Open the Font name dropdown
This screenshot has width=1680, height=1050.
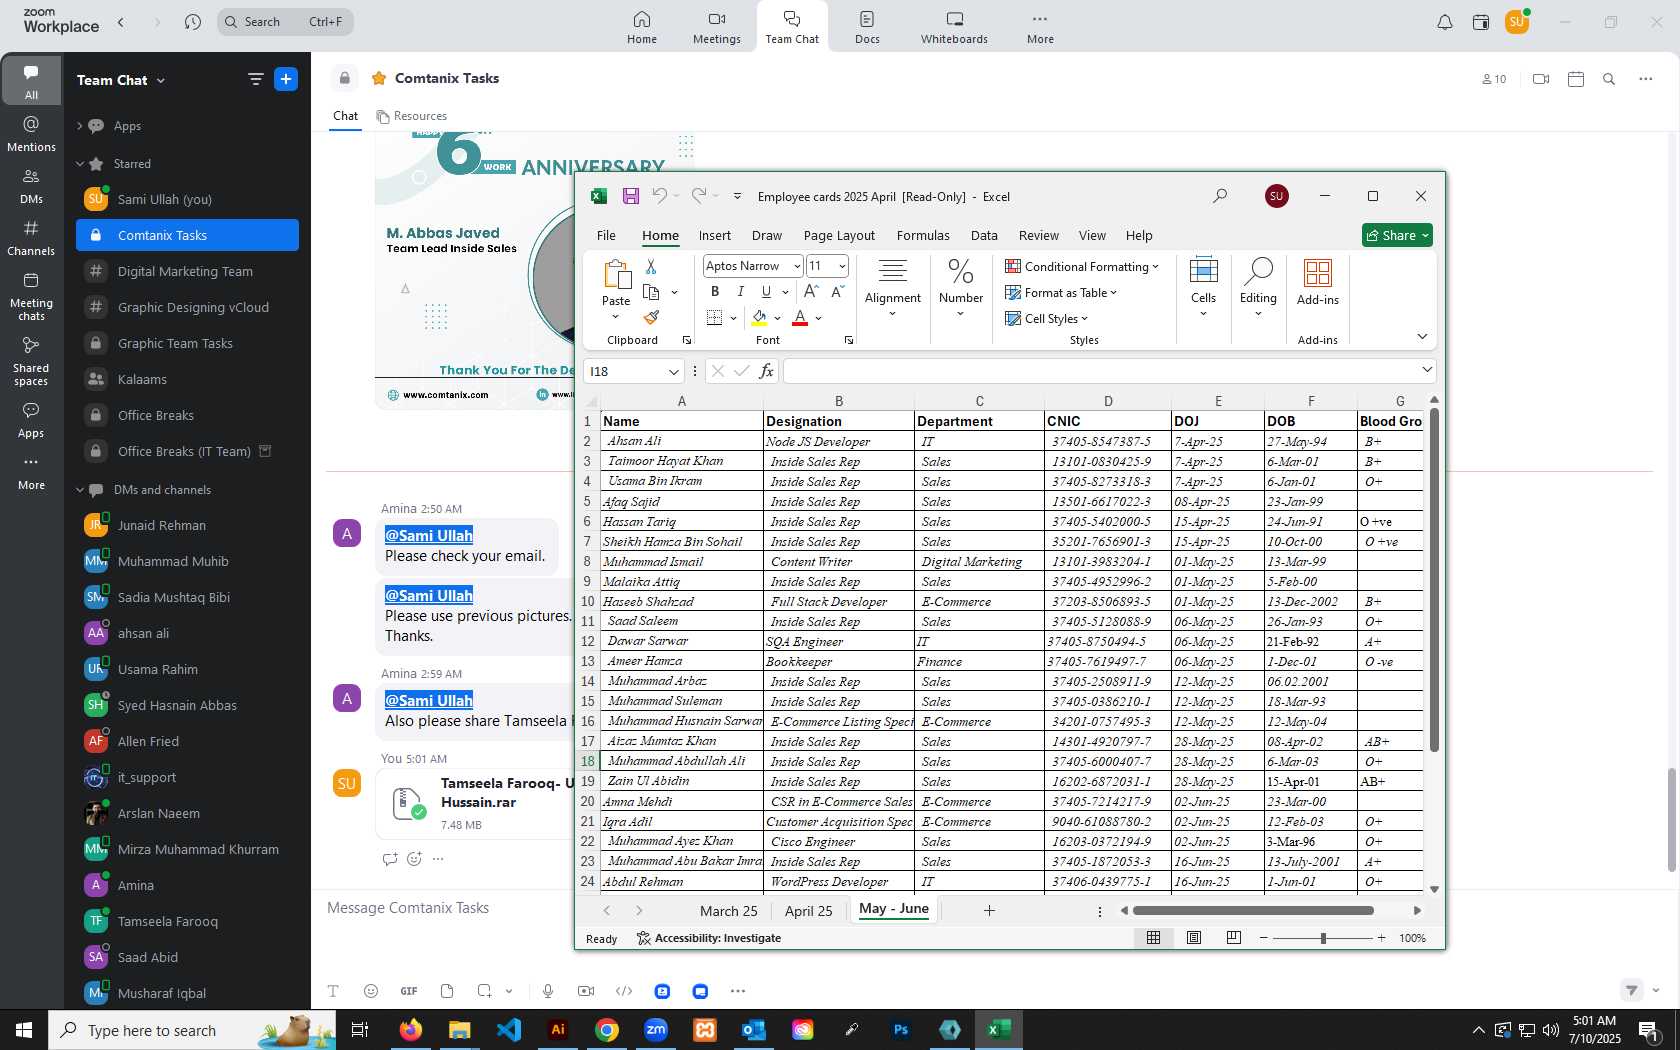pos(797,266)
